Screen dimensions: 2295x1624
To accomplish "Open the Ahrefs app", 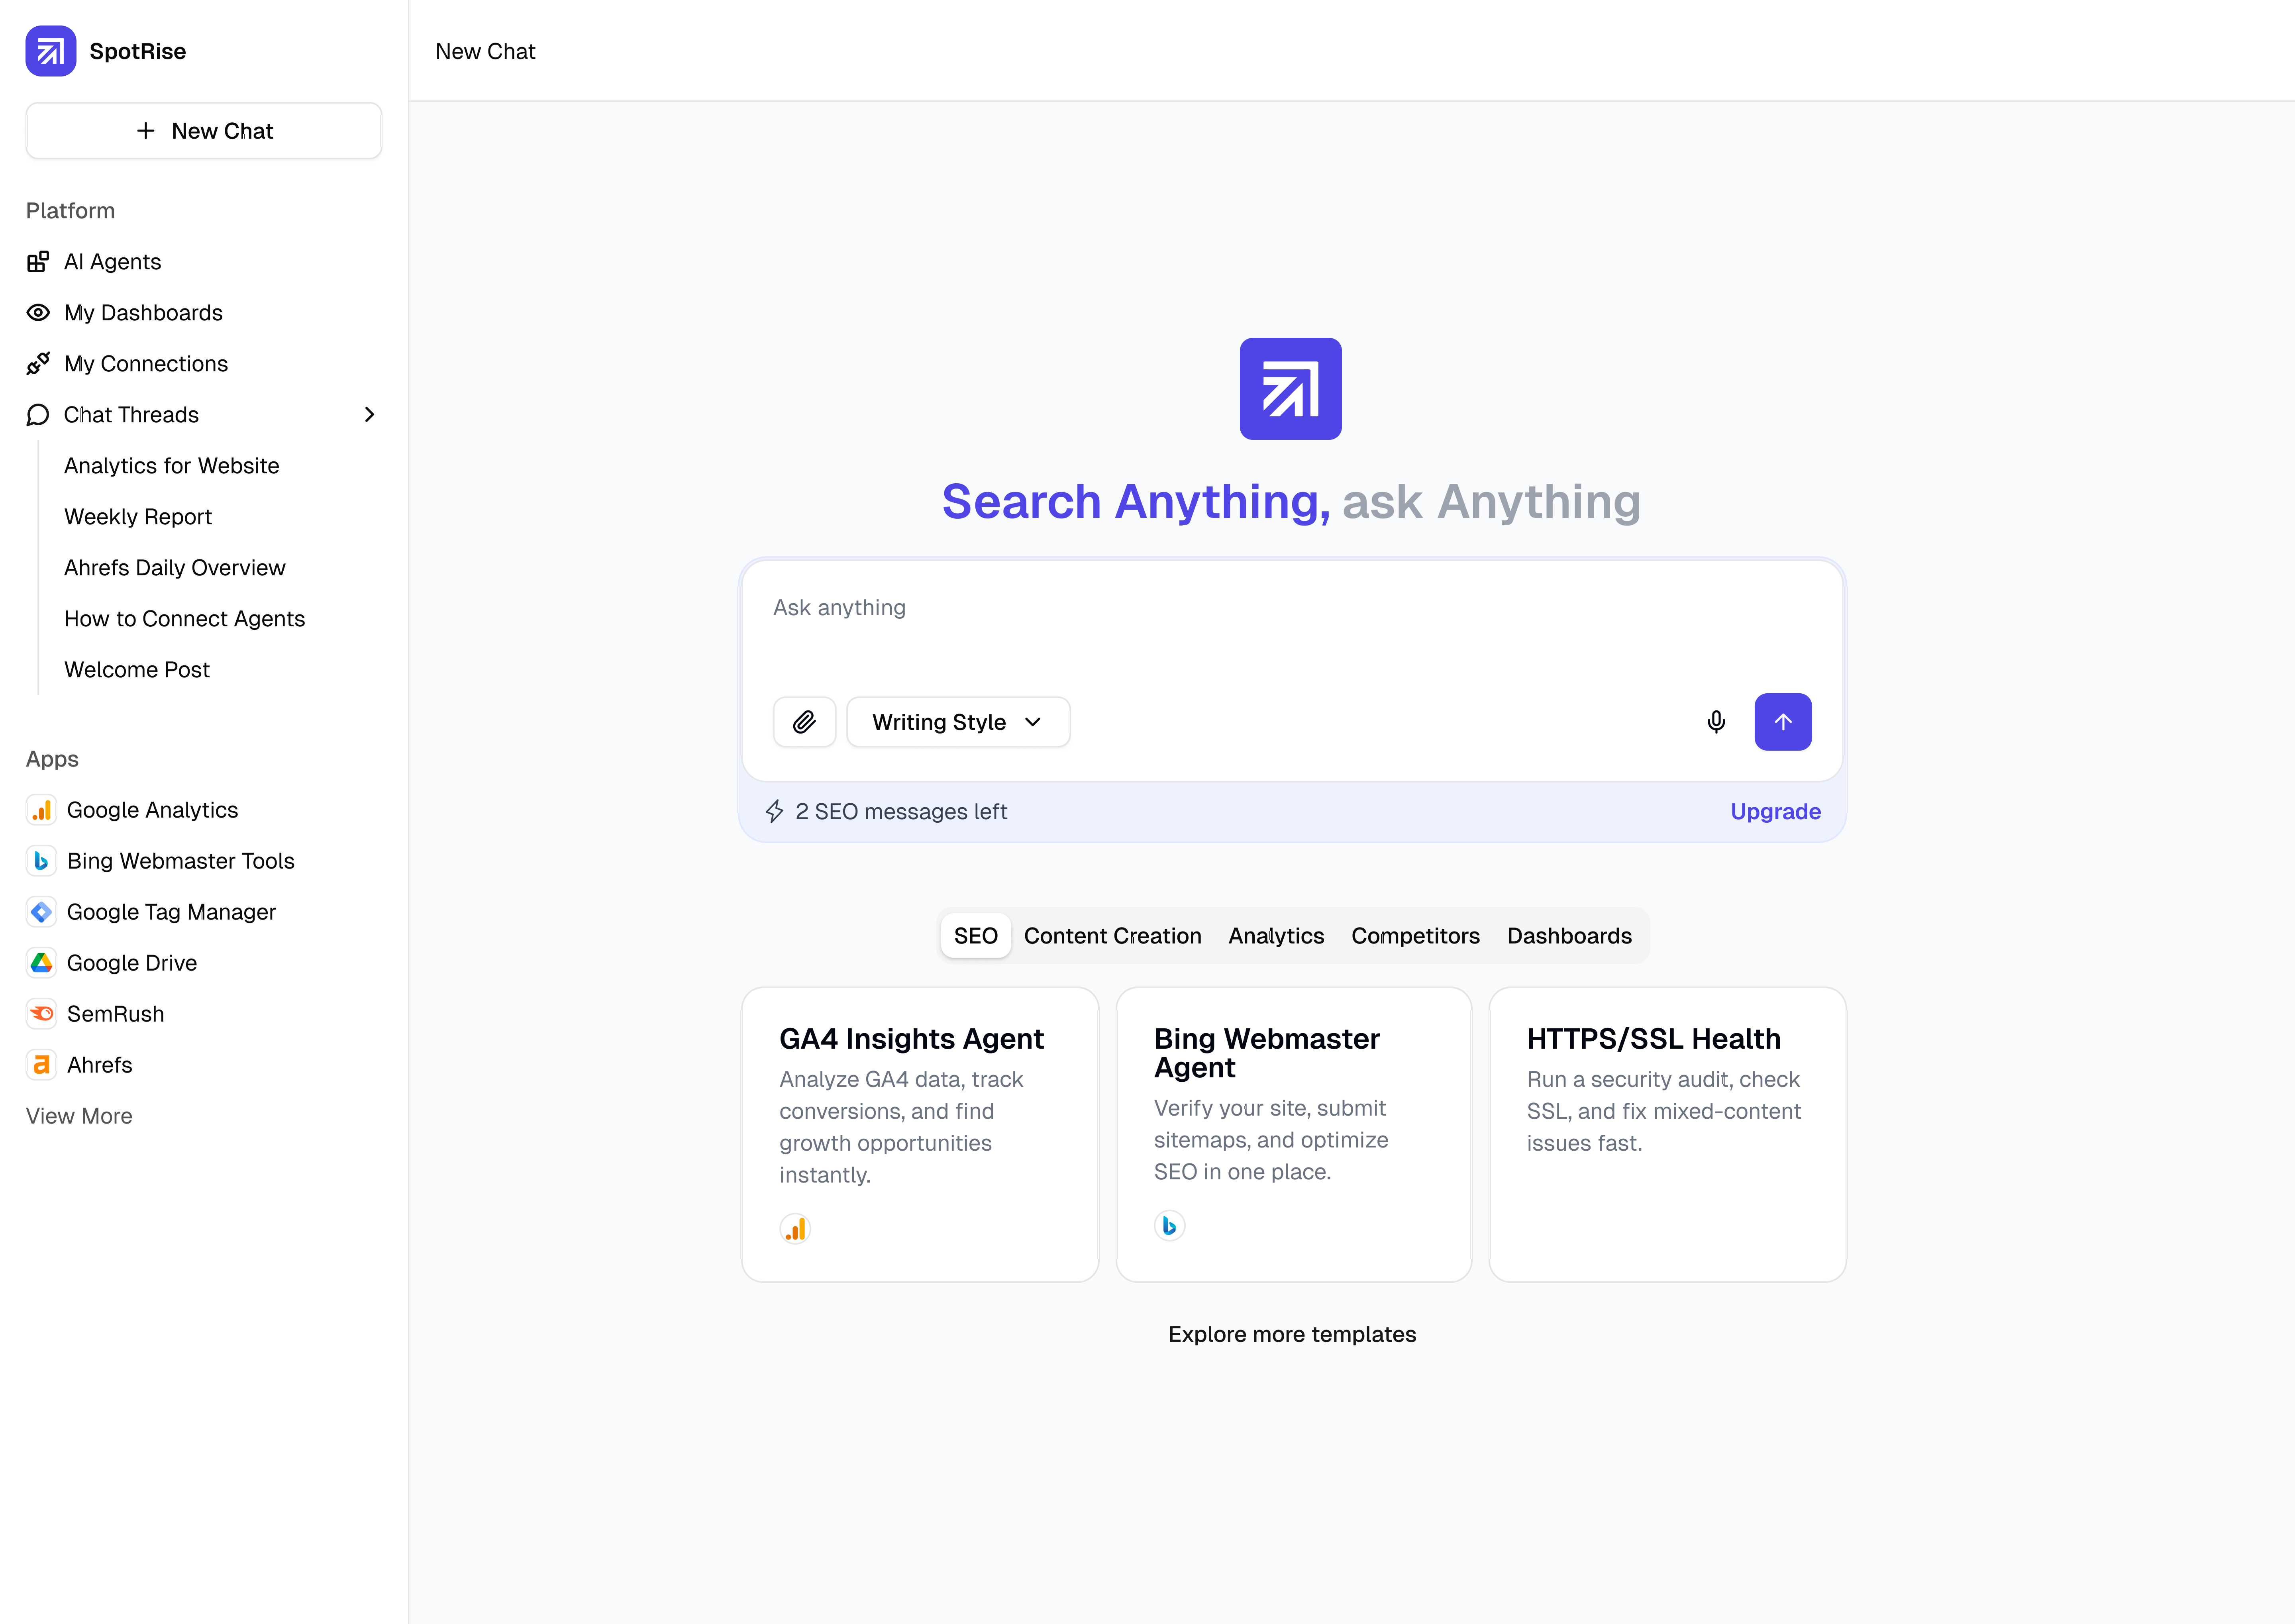I will click(99, 1065).
